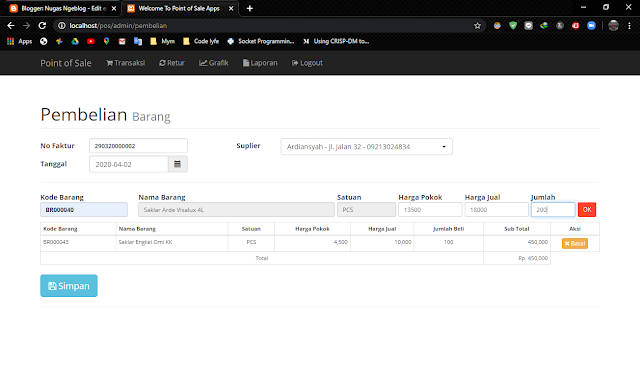Open the Chrome menu three dots
Image resolution: width=640 pixels, height=377 pixels.
click(x=629, y=26)
